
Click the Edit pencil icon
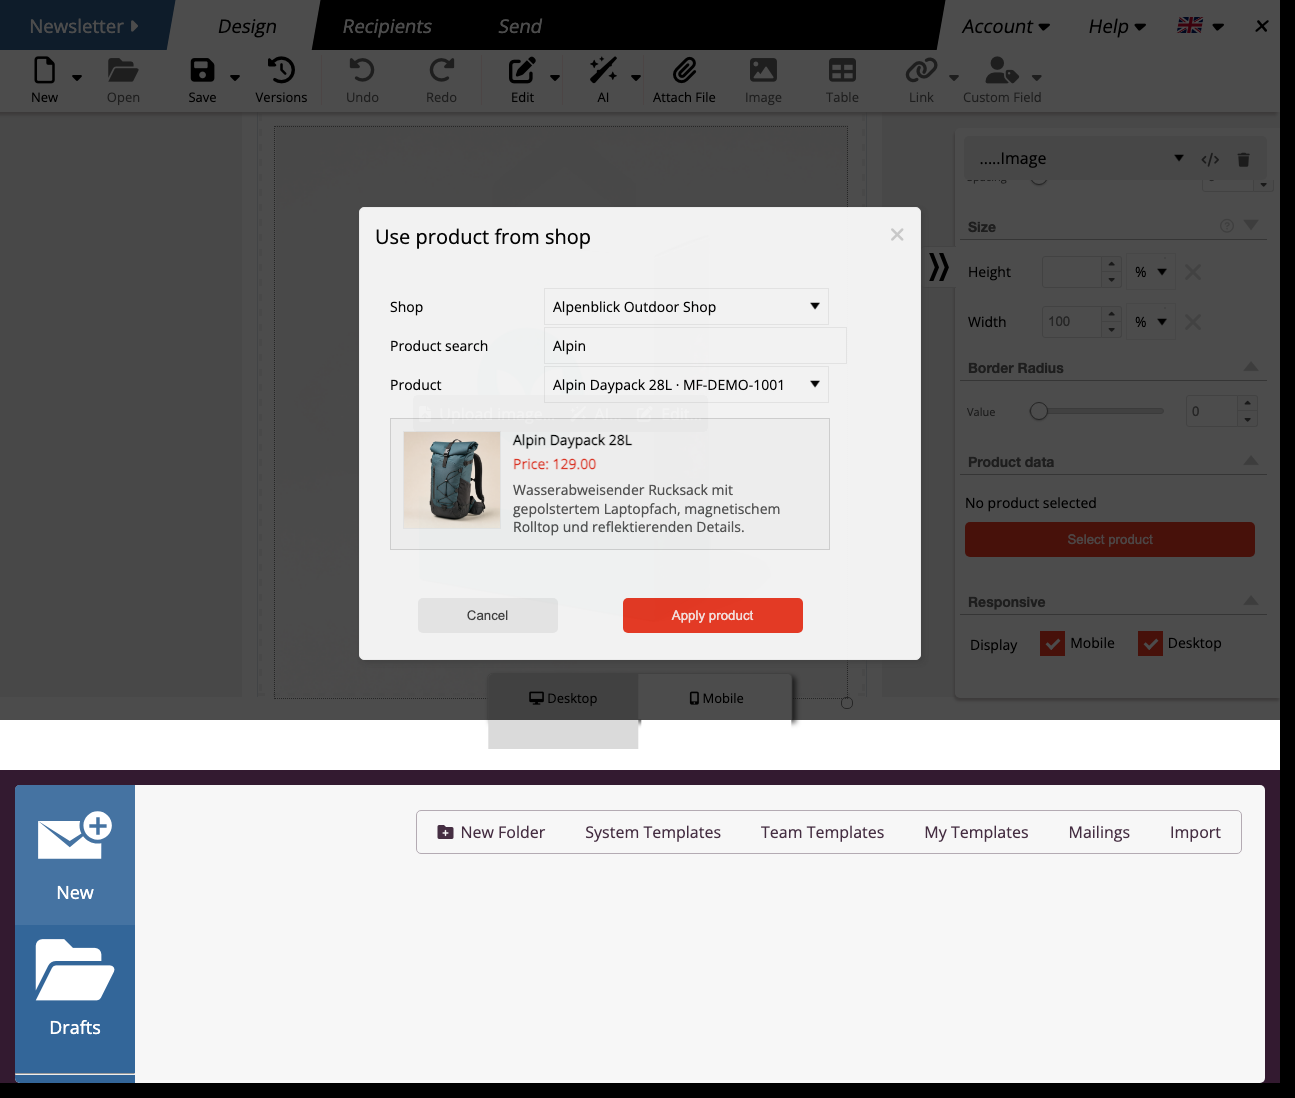coord(522,70)
